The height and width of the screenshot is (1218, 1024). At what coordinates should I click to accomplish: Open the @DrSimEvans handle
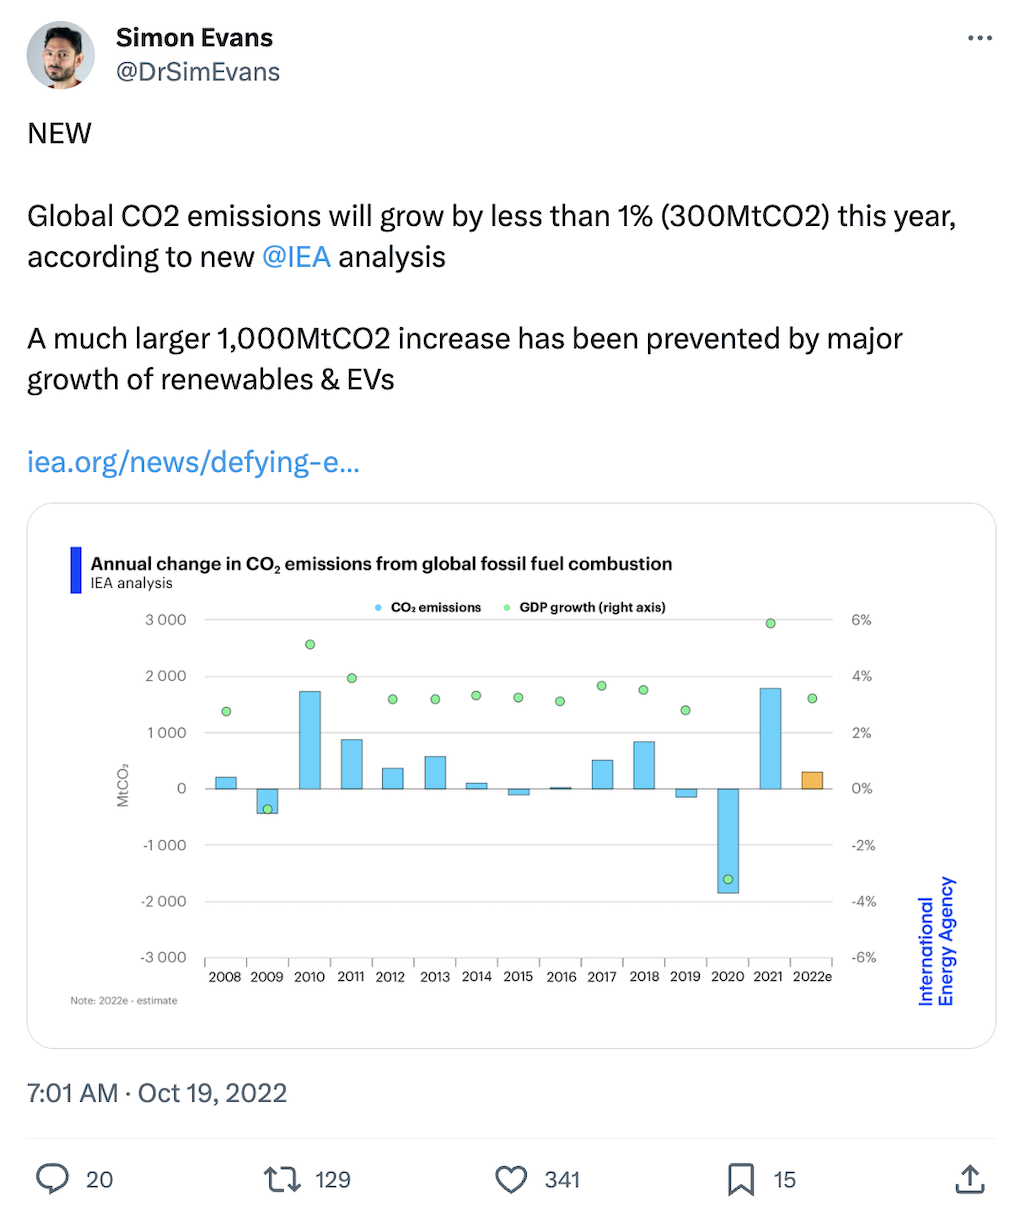click(x=198, y=72)
